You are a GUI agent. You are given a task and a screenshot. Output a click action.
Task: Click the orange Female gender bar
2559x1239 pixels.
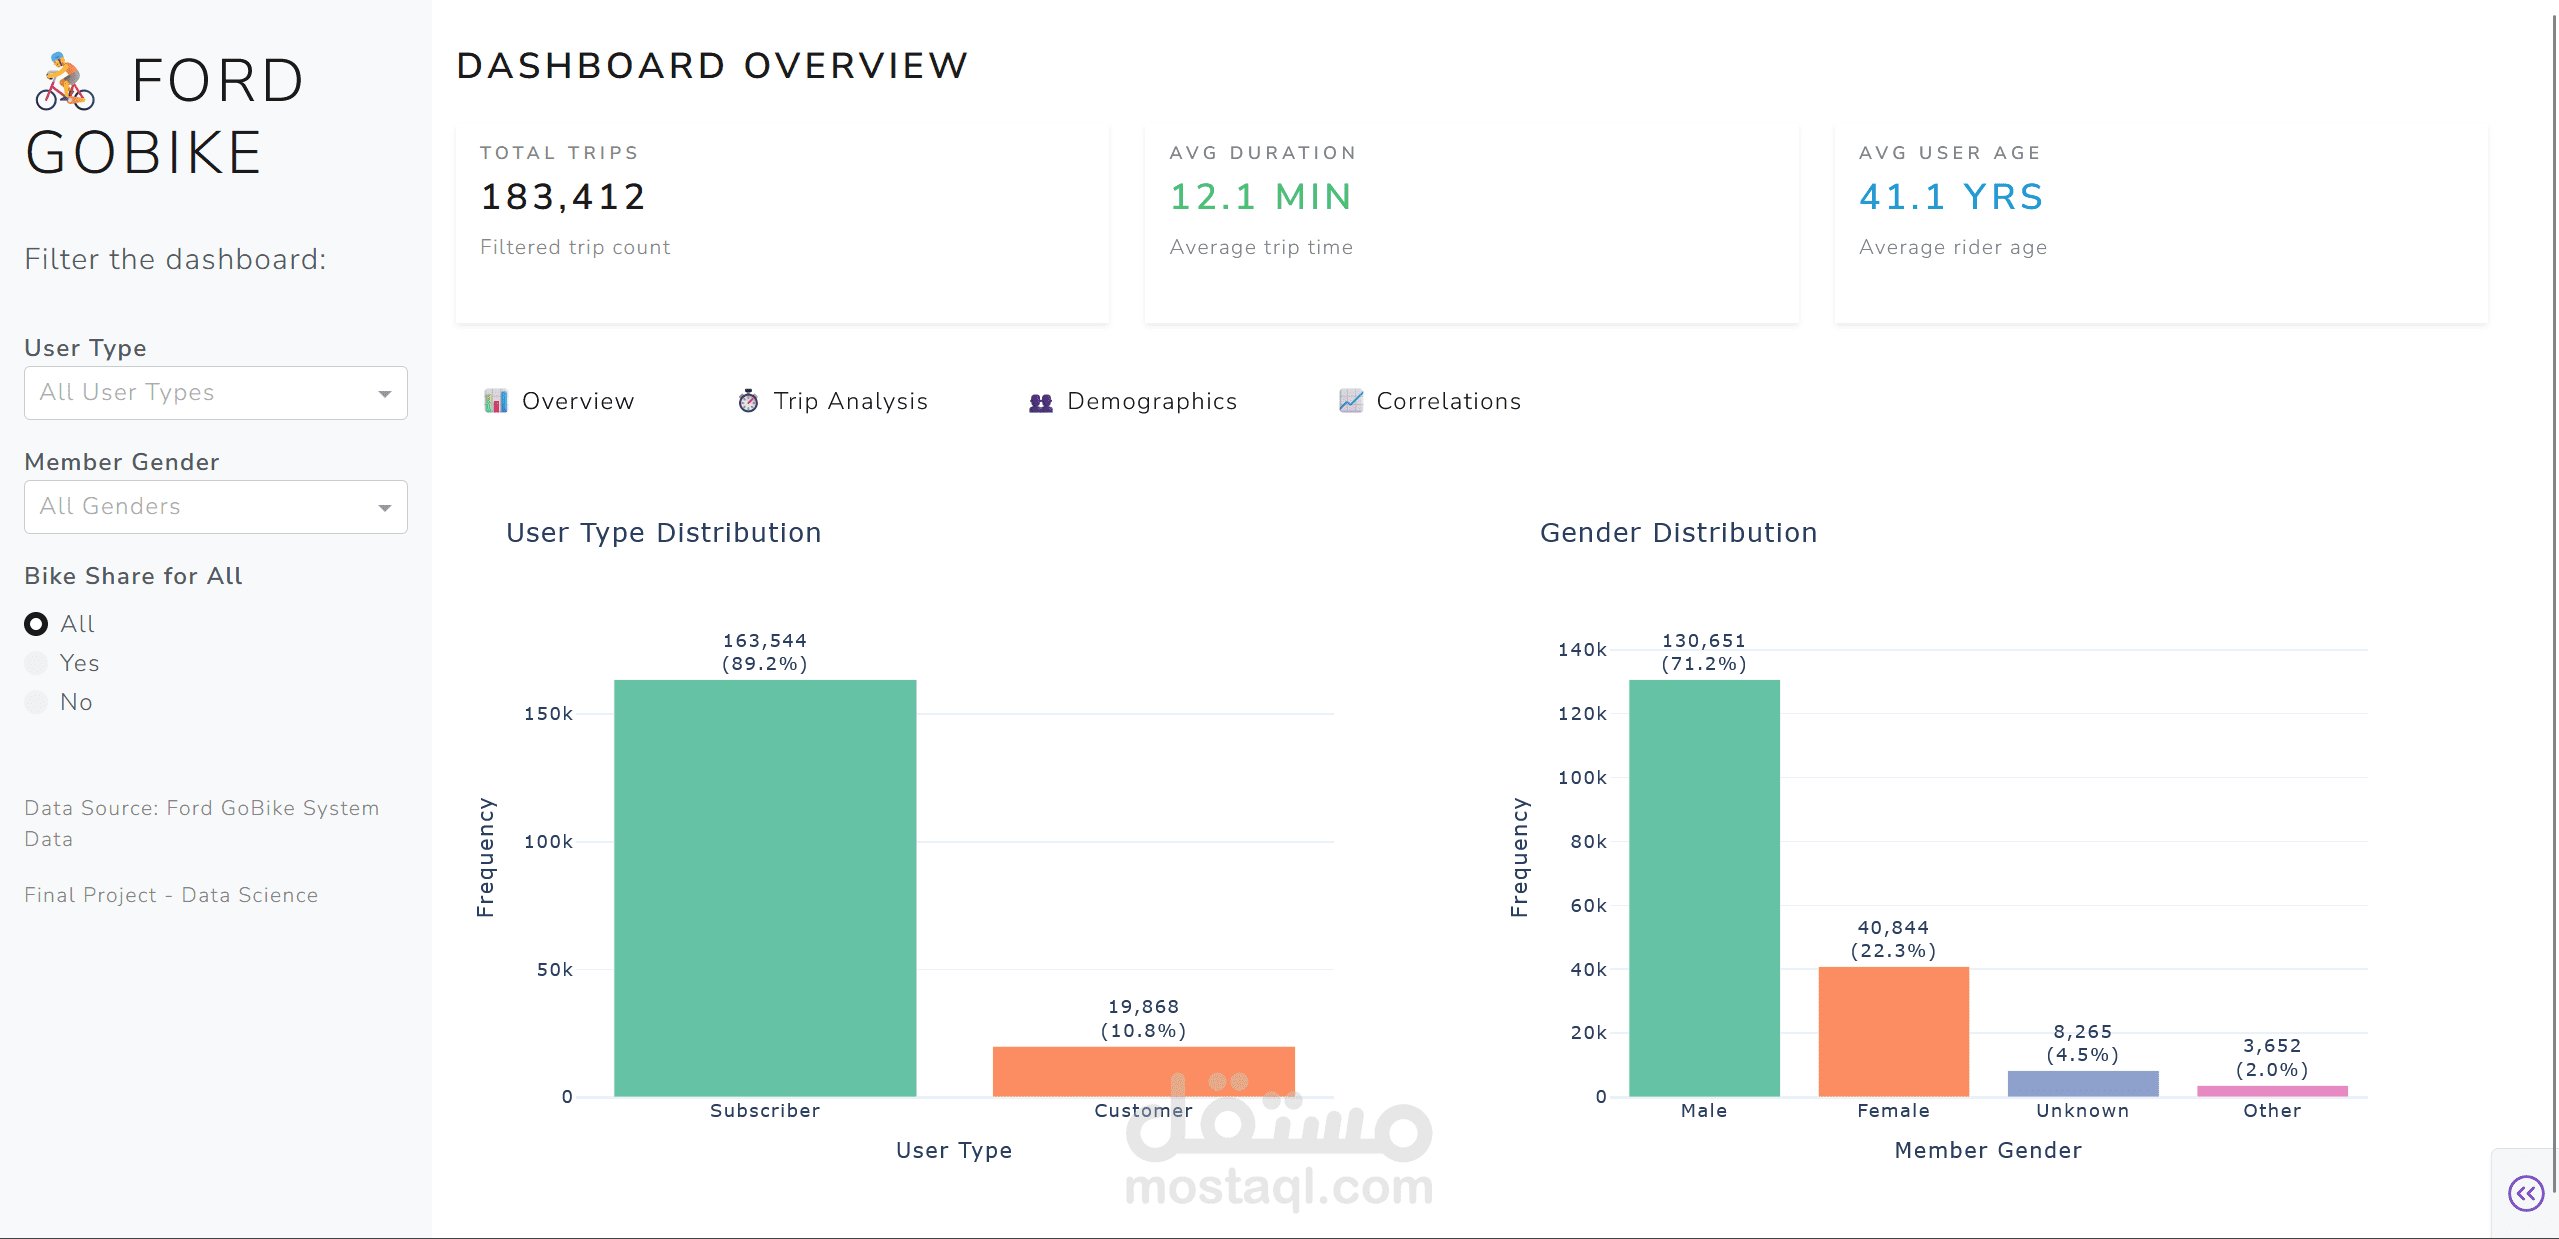click(1893, 1031)
